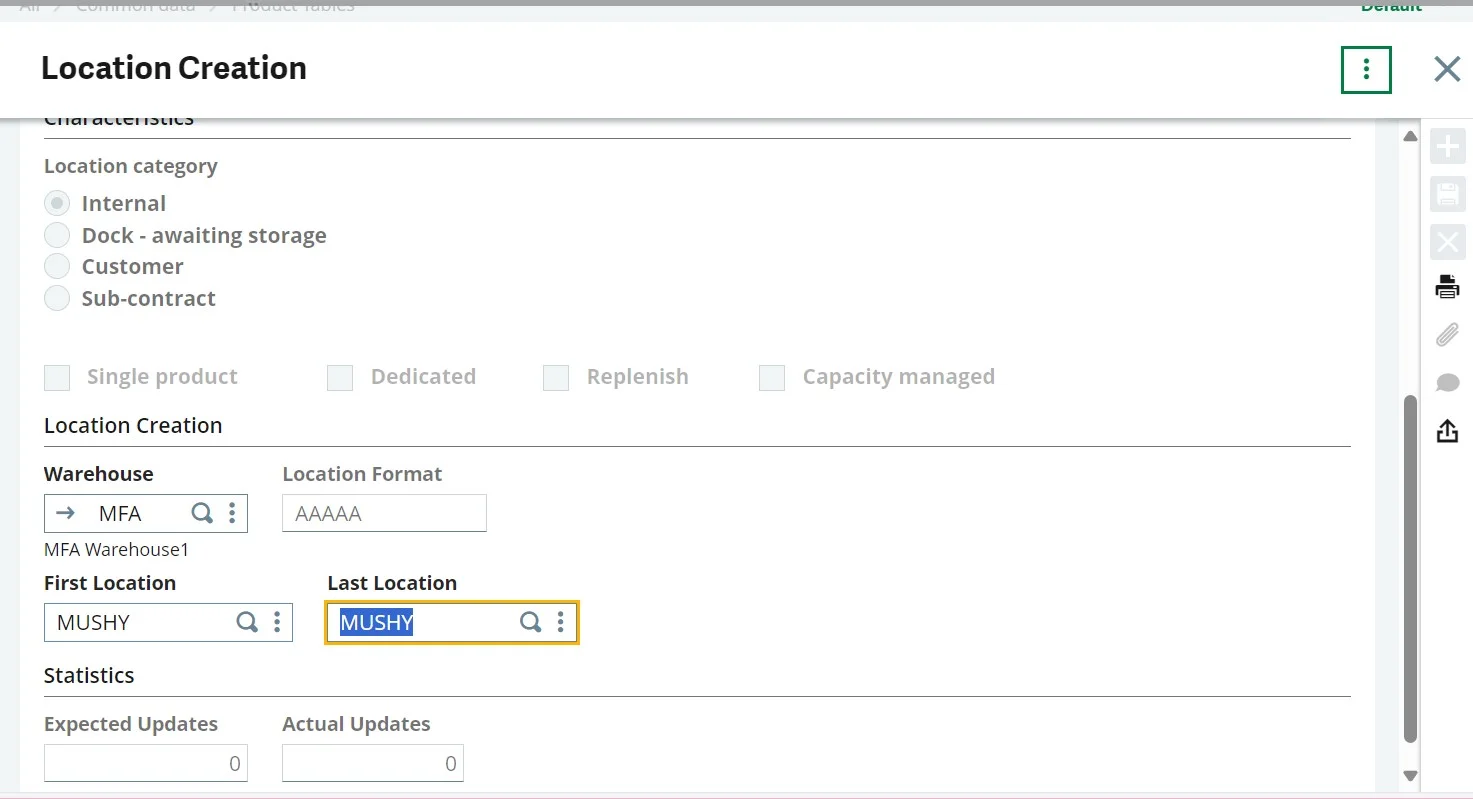This screenshot has height=799, width=1473.
Task: Click the Location Creation section heading
Action: point(133,425)
